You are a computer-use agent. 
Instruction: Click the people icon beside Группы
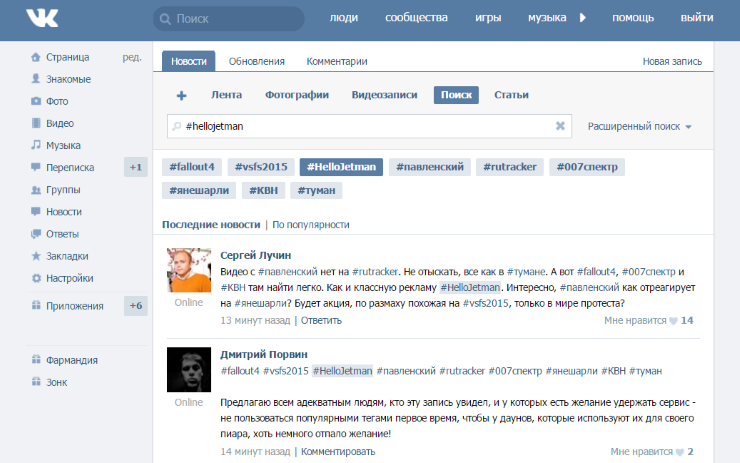(36, 190)
